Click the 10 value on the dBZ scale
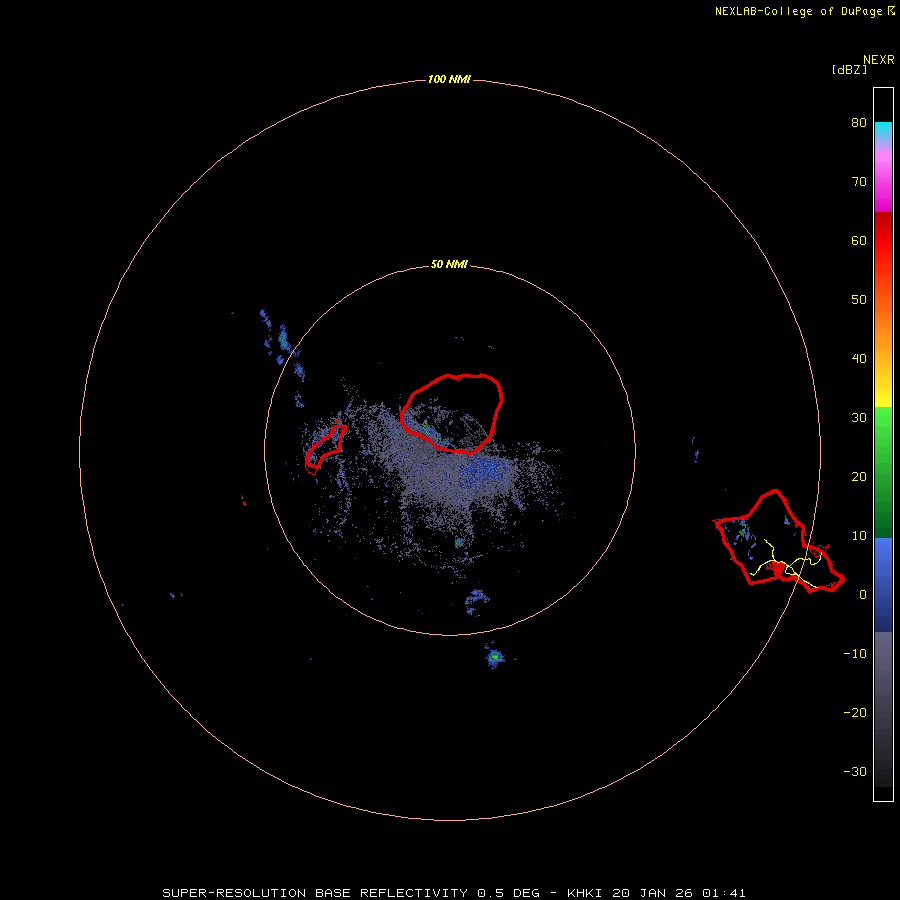 tap(859, 536)
